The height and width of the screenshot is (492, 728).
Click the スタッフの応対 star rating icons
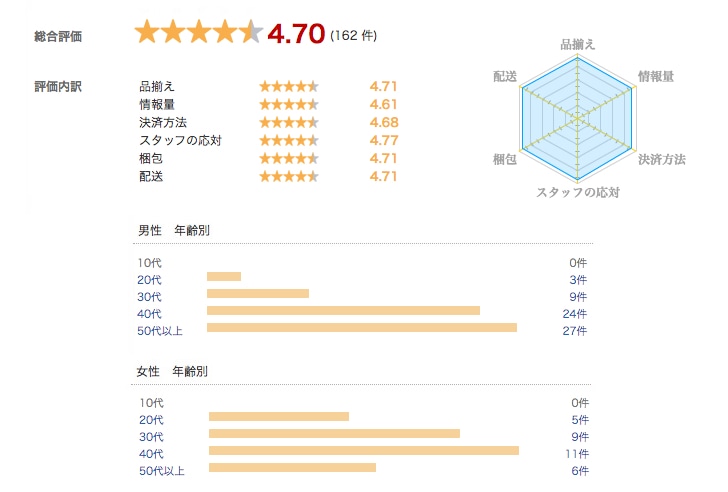[x=288, y=140]
